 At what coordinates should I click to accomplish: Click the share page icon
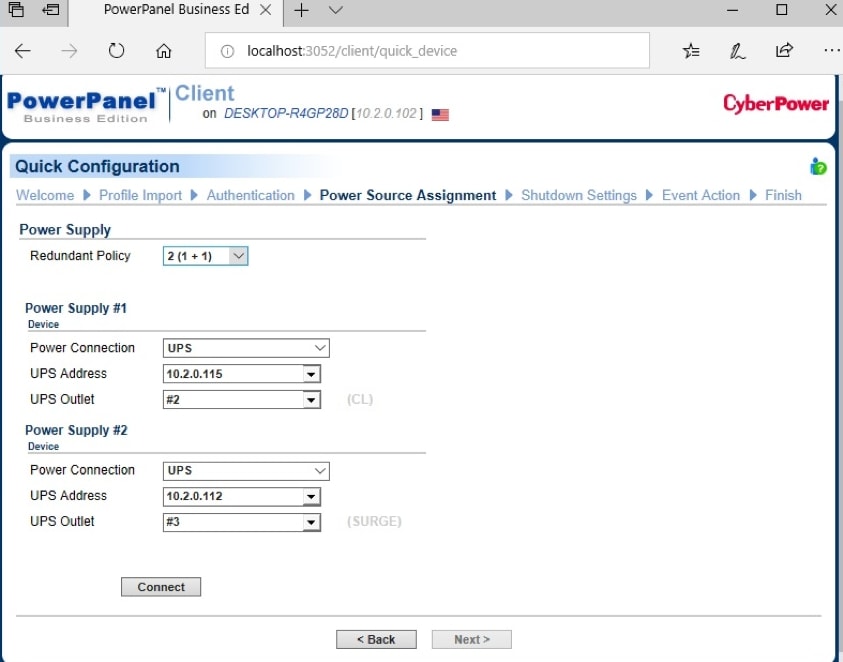[x=785, y=51]
